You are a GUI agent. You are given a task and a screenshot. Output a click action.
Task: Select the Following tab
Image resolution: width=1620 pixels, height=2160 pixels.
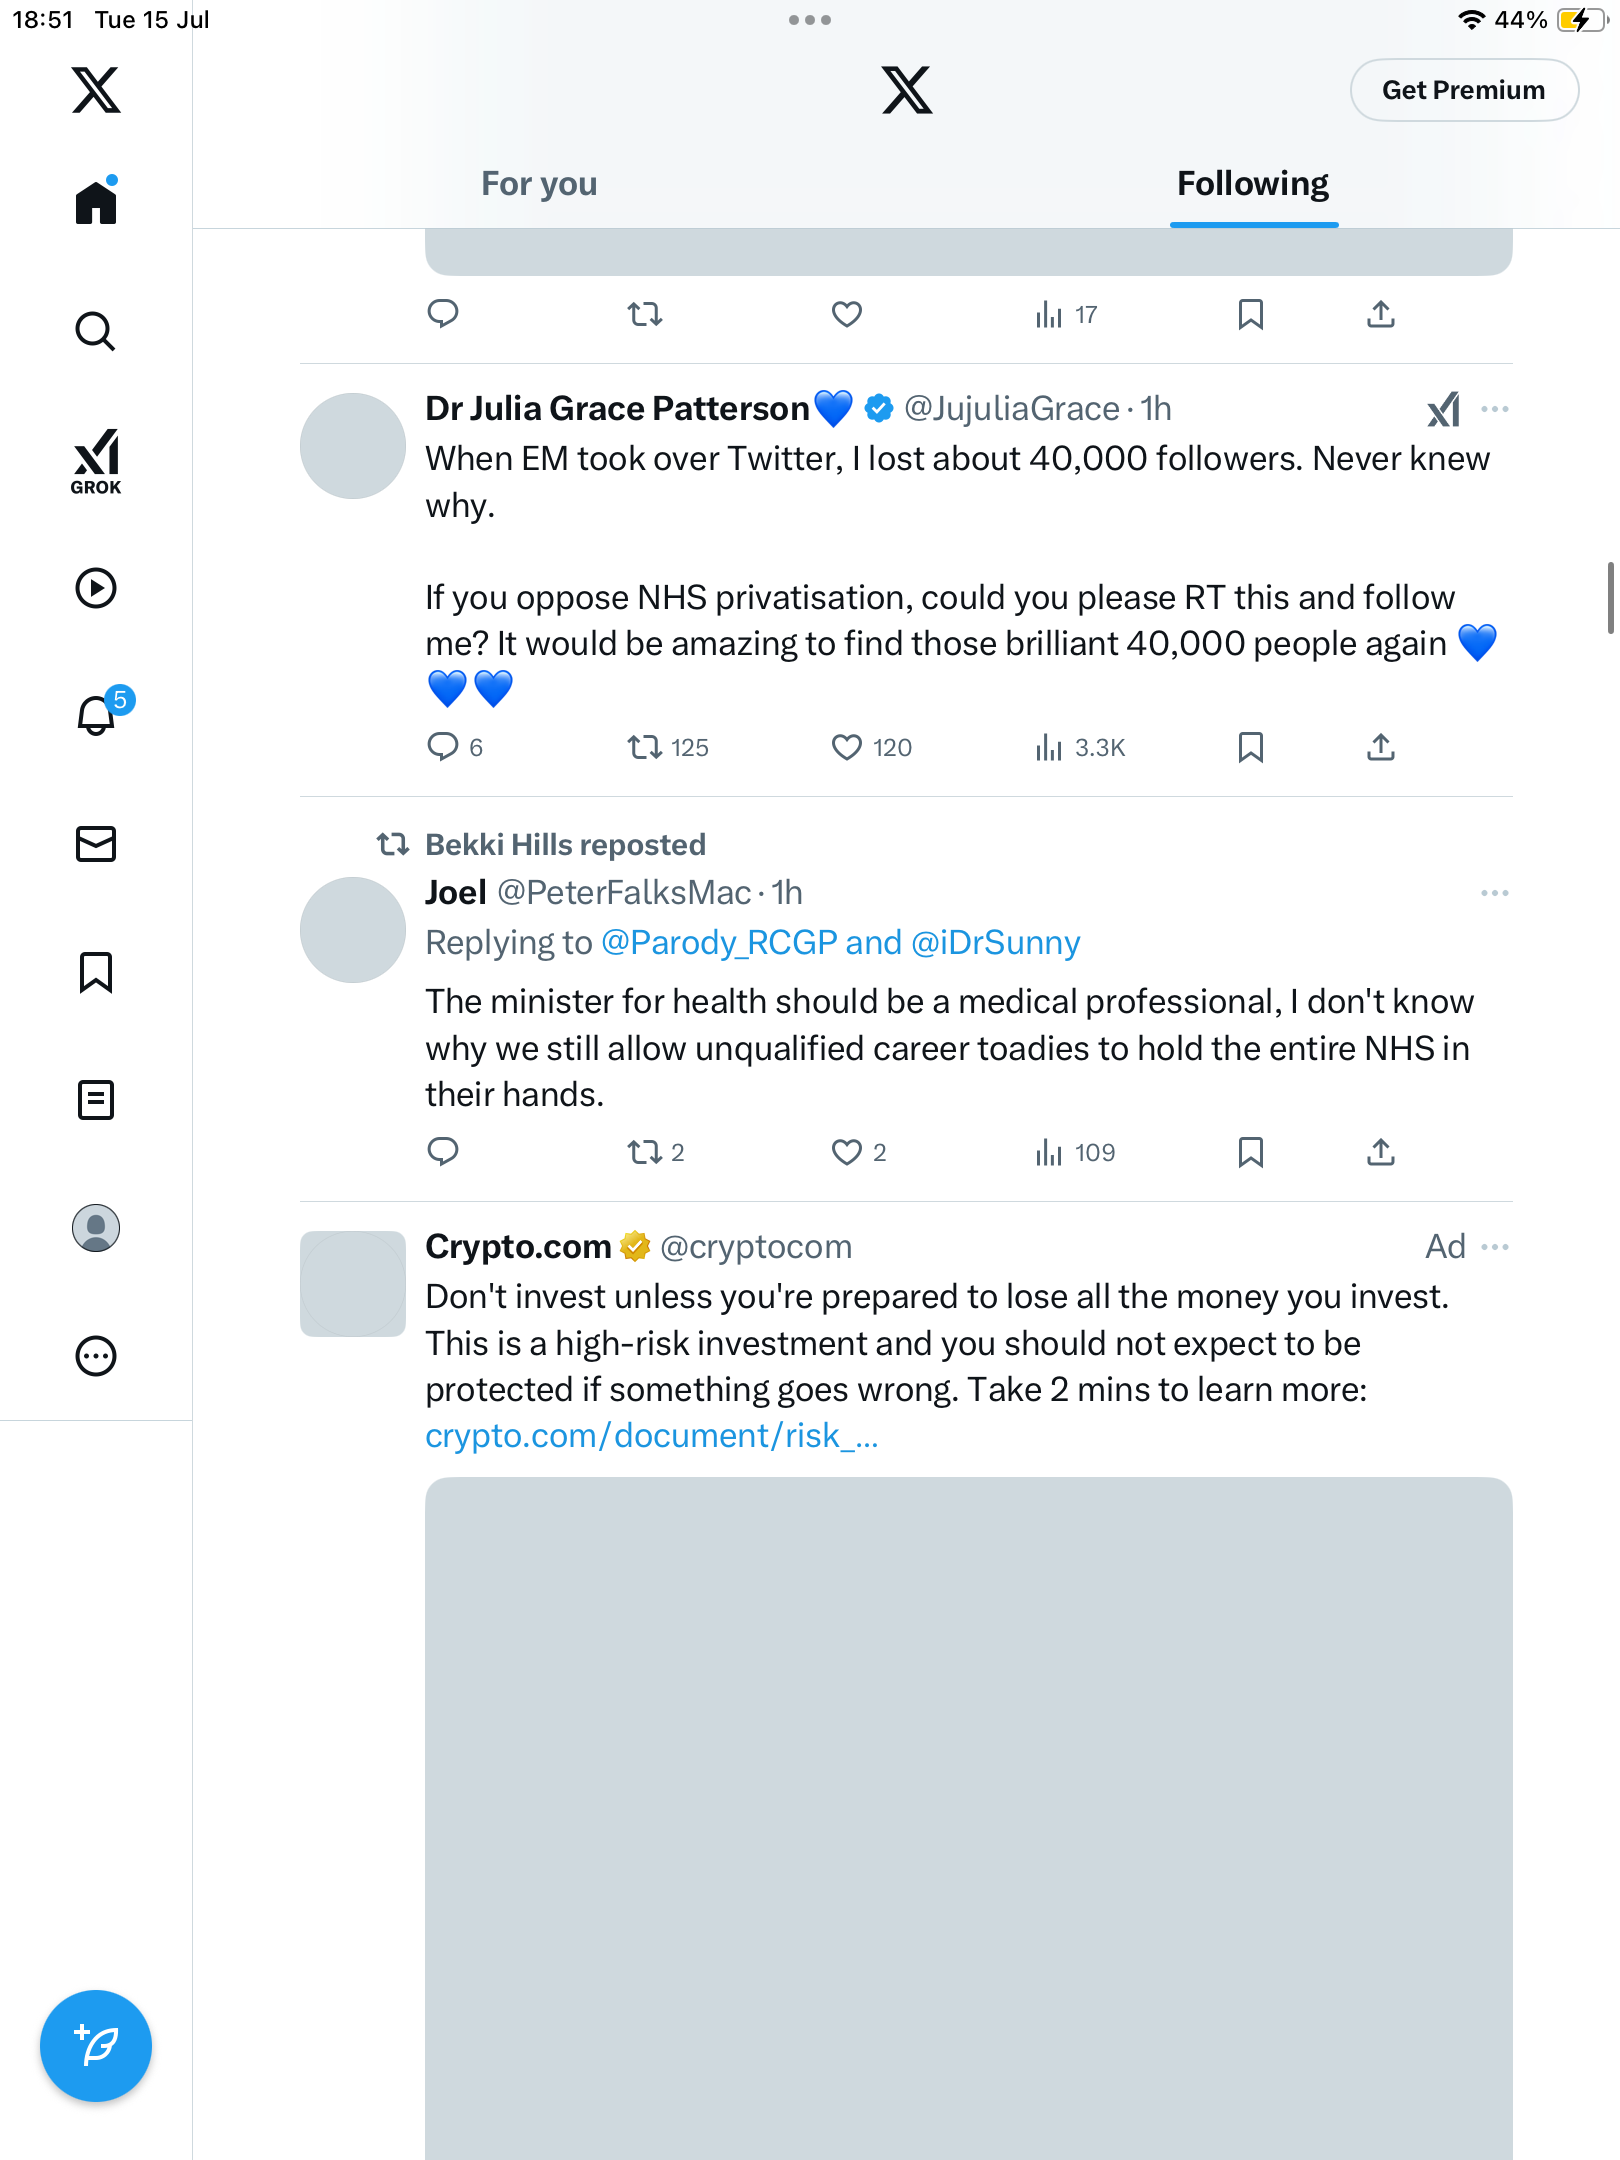coord(1253,184)
